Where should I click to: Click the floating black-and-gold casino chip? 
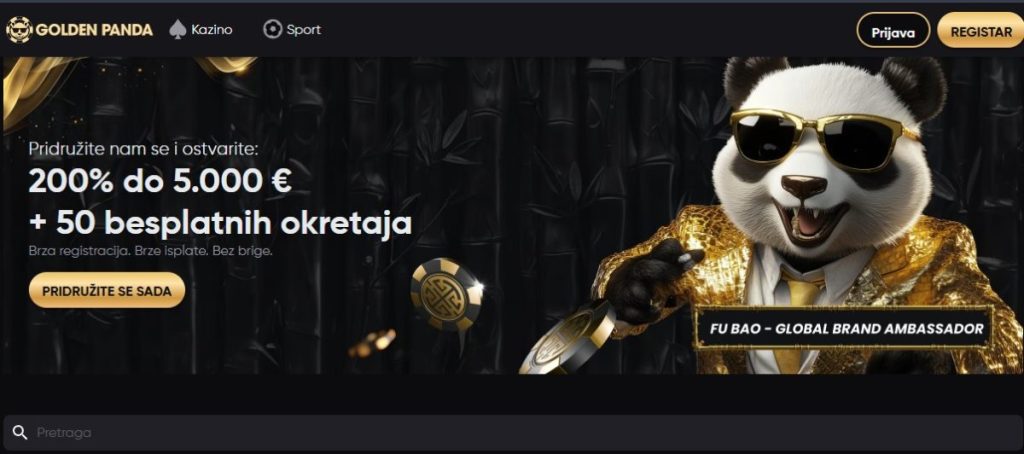(x=447, y=293)
